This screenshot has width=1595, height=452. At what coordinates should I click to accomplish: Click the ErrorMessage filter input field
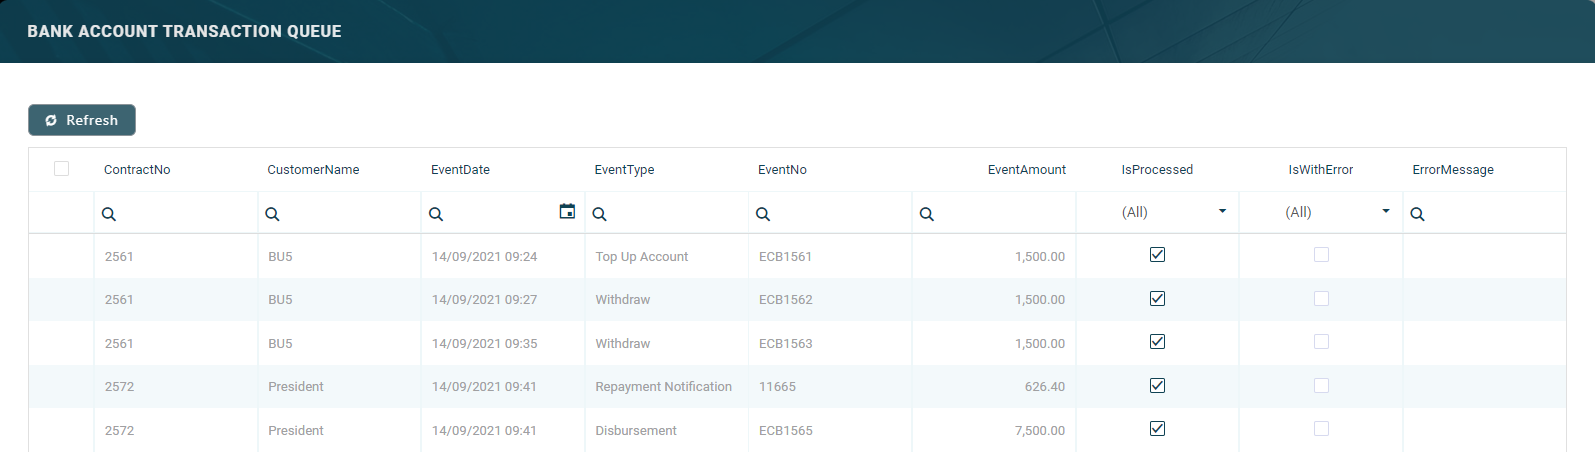point(1492,214)
